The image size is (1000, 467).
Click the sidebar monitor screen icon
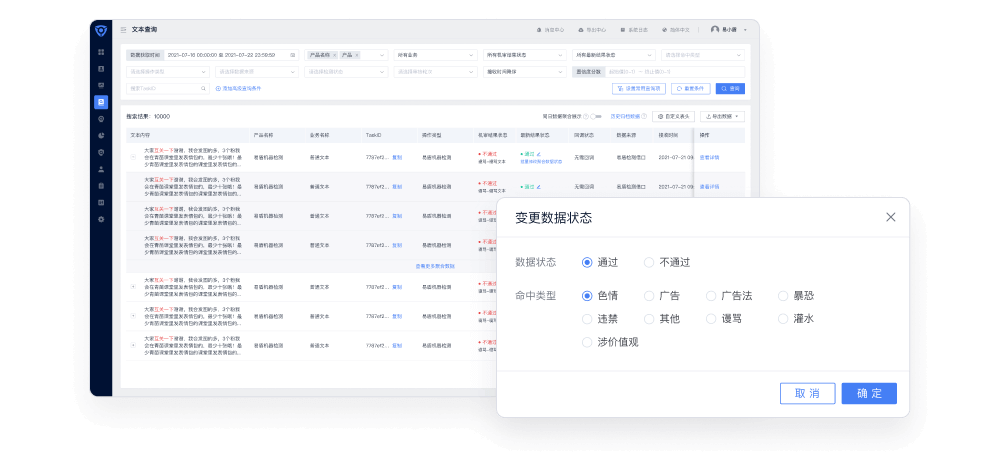click(x=101, y=85)
